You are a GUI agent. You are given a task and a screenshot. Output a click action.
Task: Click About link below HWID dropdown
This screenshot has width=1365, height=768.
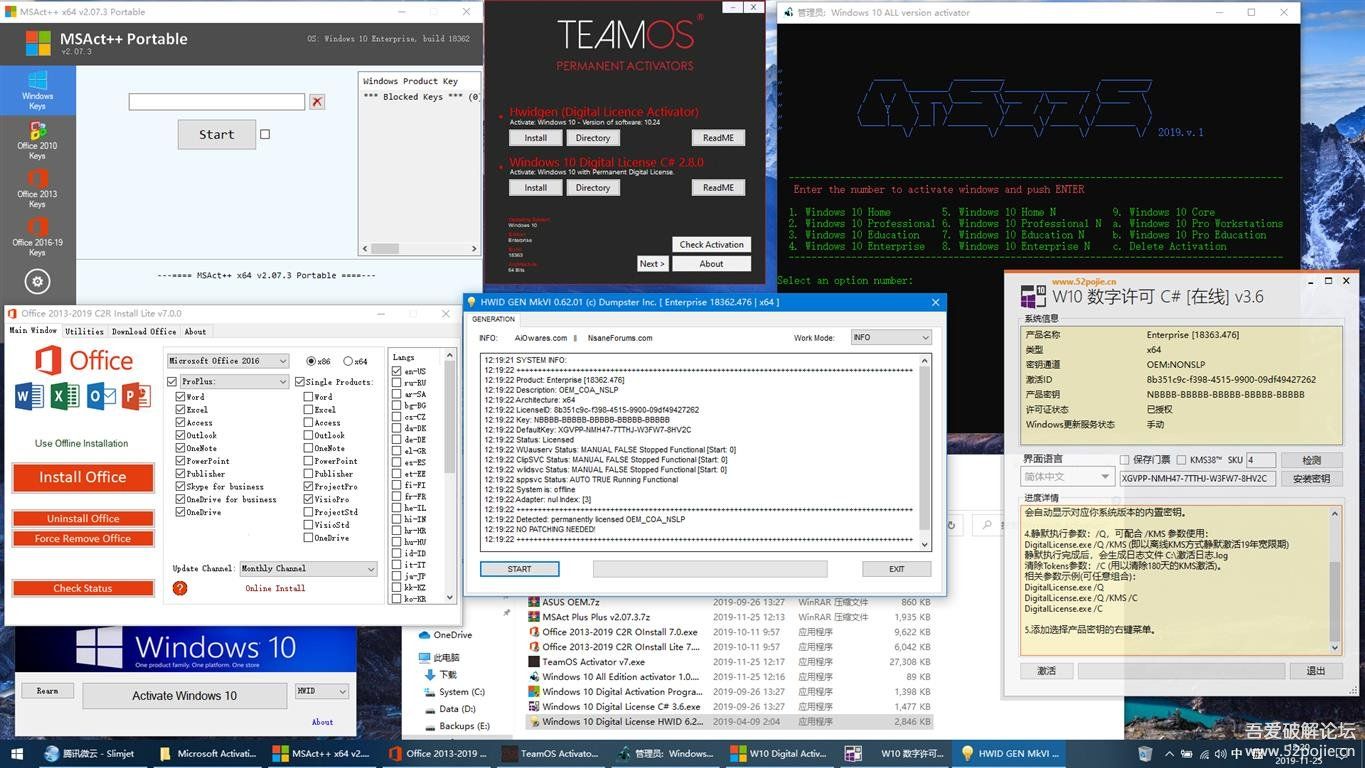pyautogui.click(x=322, y=722)
